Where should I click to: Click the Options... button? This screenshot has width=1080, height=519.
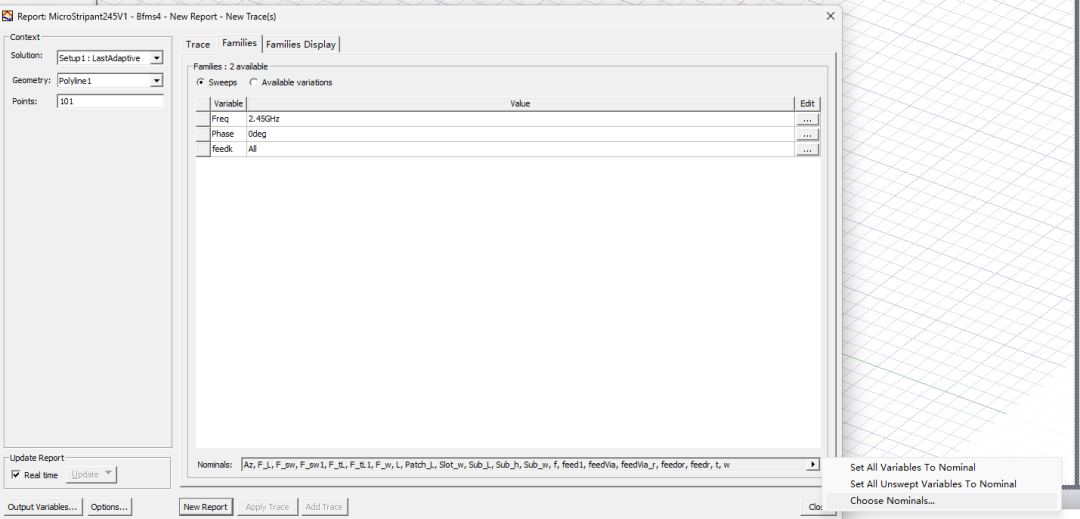tap(109, 507)
